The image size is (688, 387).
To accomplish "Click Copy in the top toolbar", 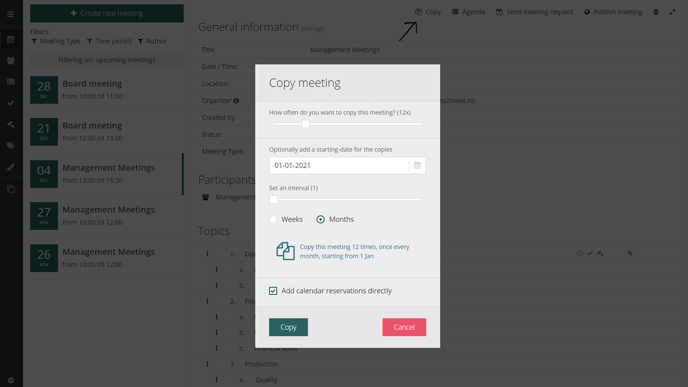I will coord(428,12).
